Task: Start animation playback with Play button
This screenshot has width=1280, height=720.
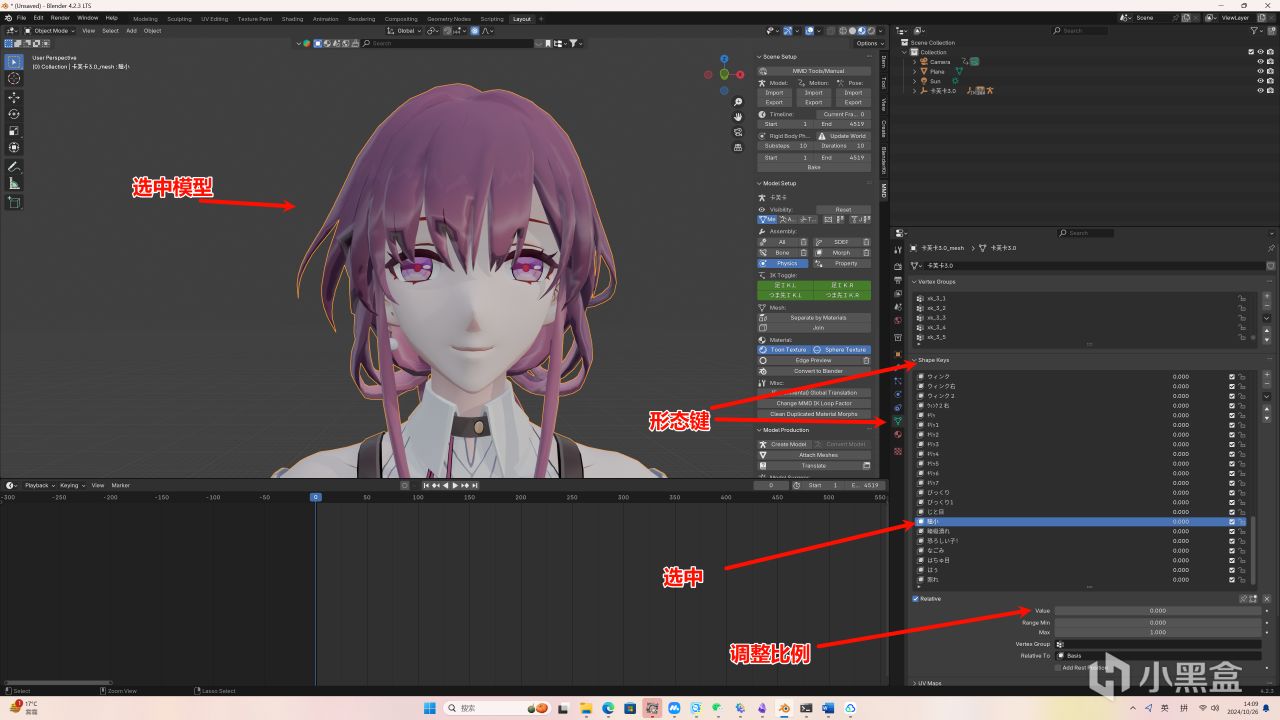Action: [455, 485]
